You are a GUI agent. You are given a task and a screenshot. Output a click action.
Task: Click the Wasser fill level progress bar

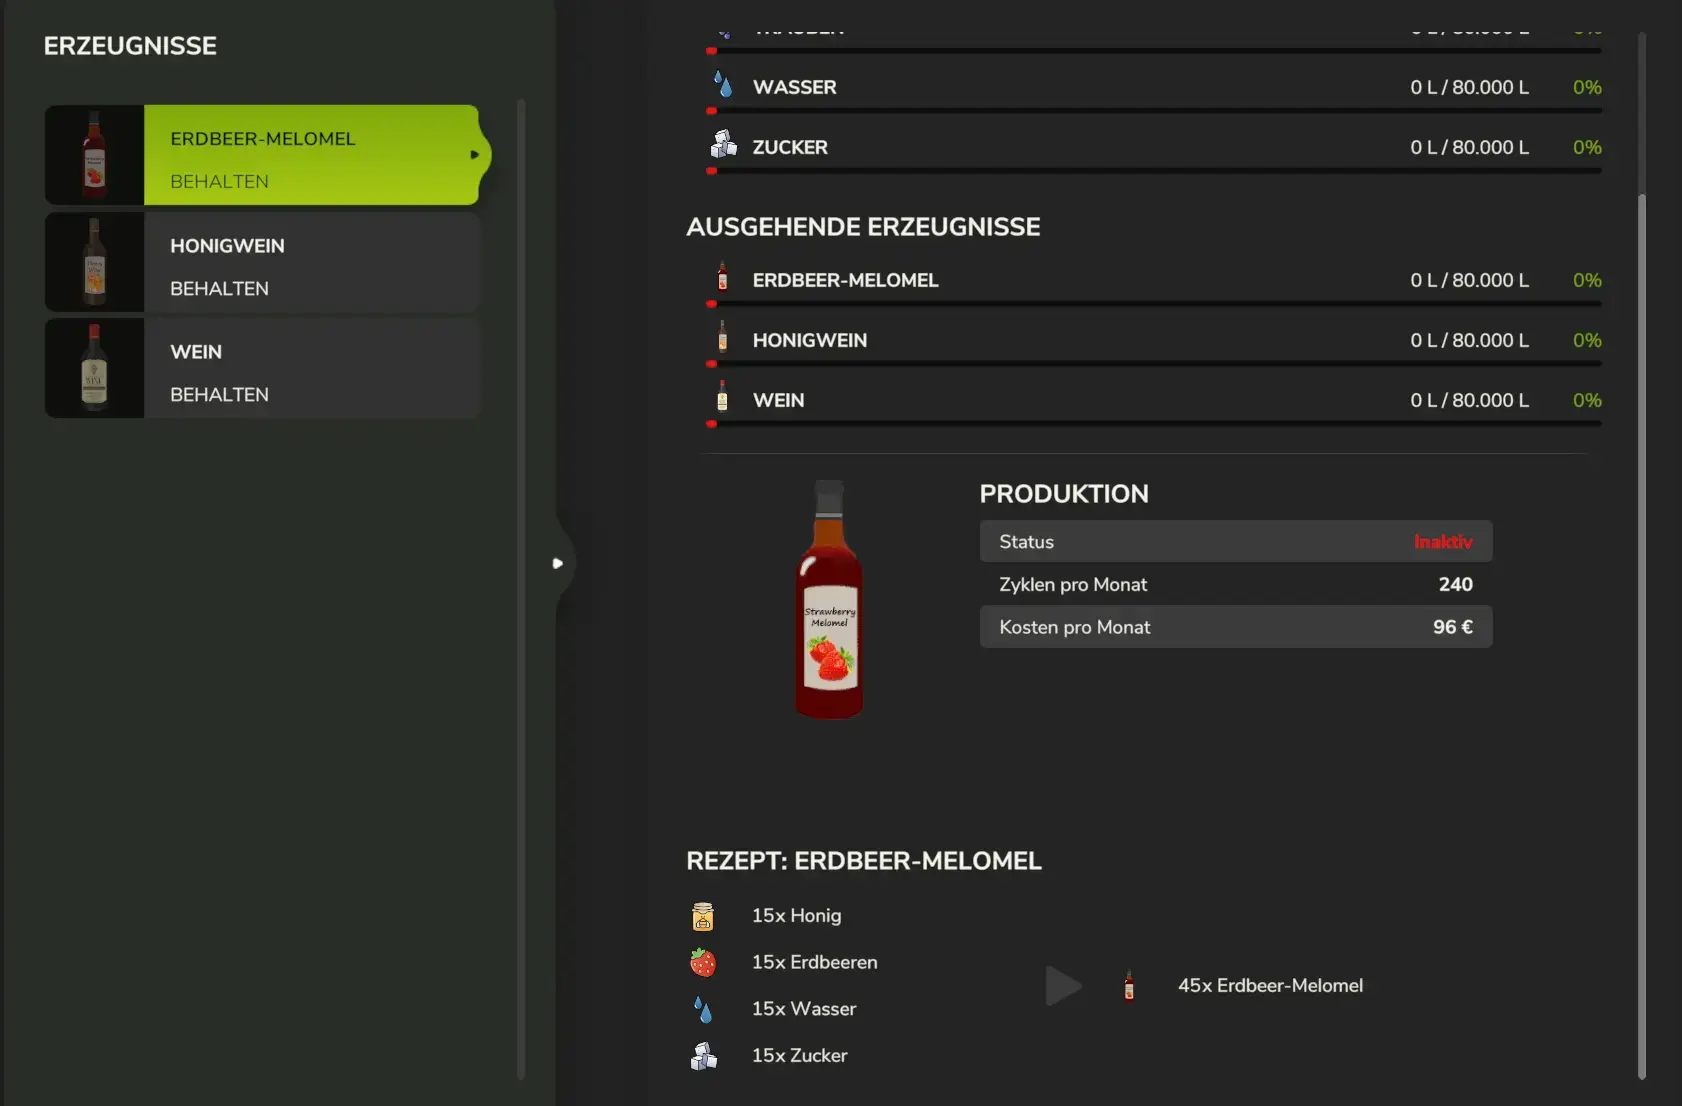point(1155,111)
